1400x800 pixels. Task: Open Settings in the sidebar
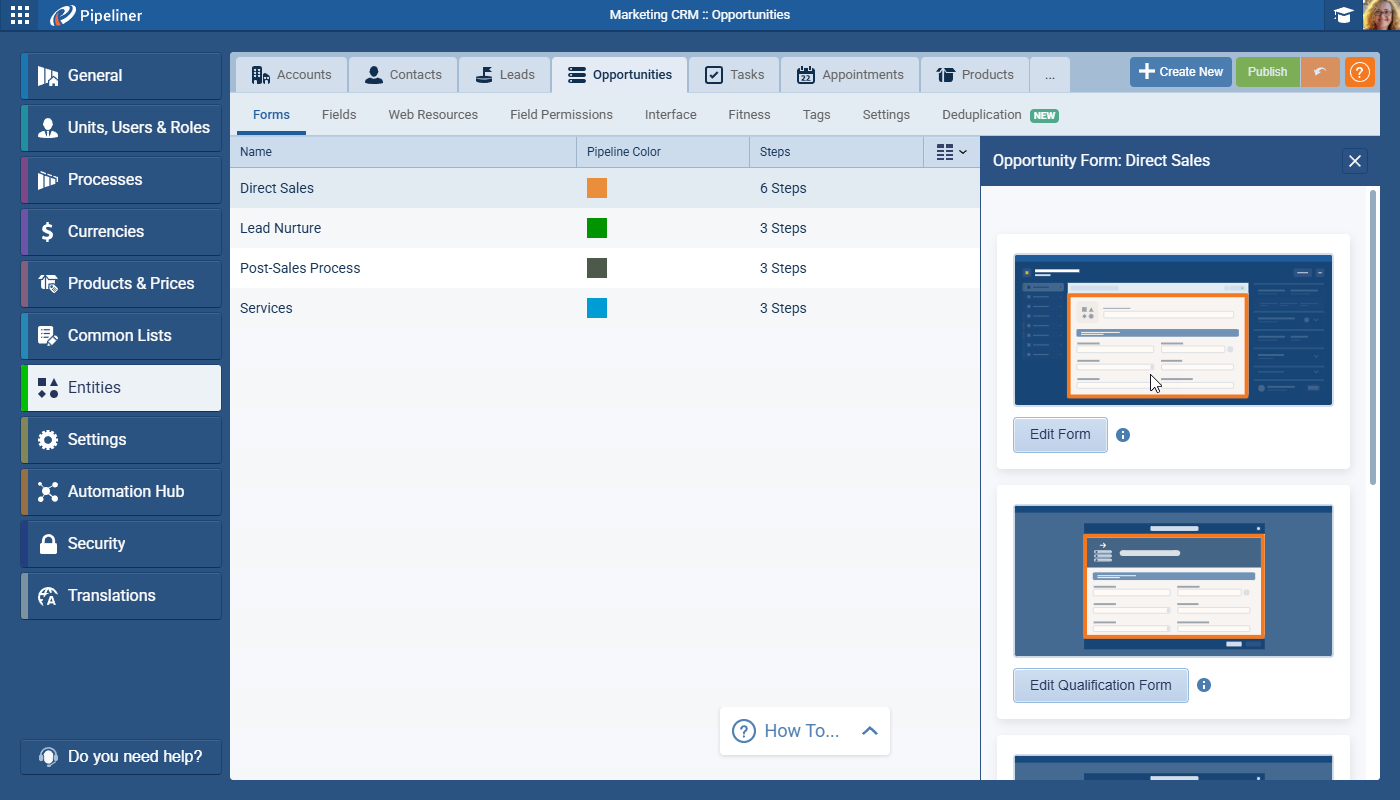pyautogui.click(x=121, y=440)
